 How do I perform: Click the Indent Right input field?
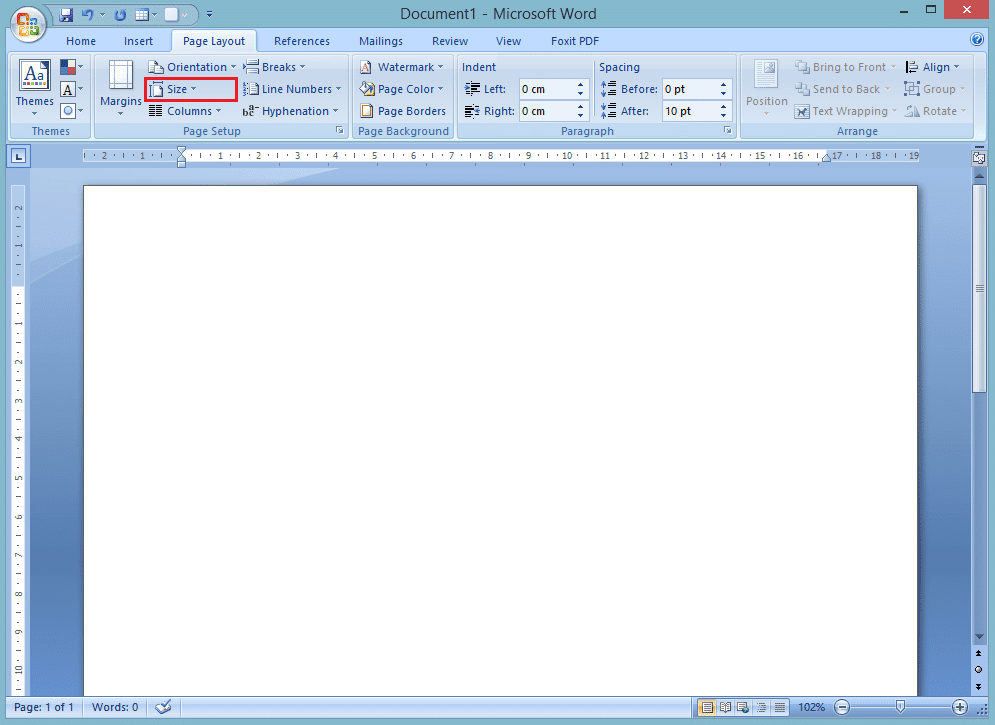coord(546,111)
